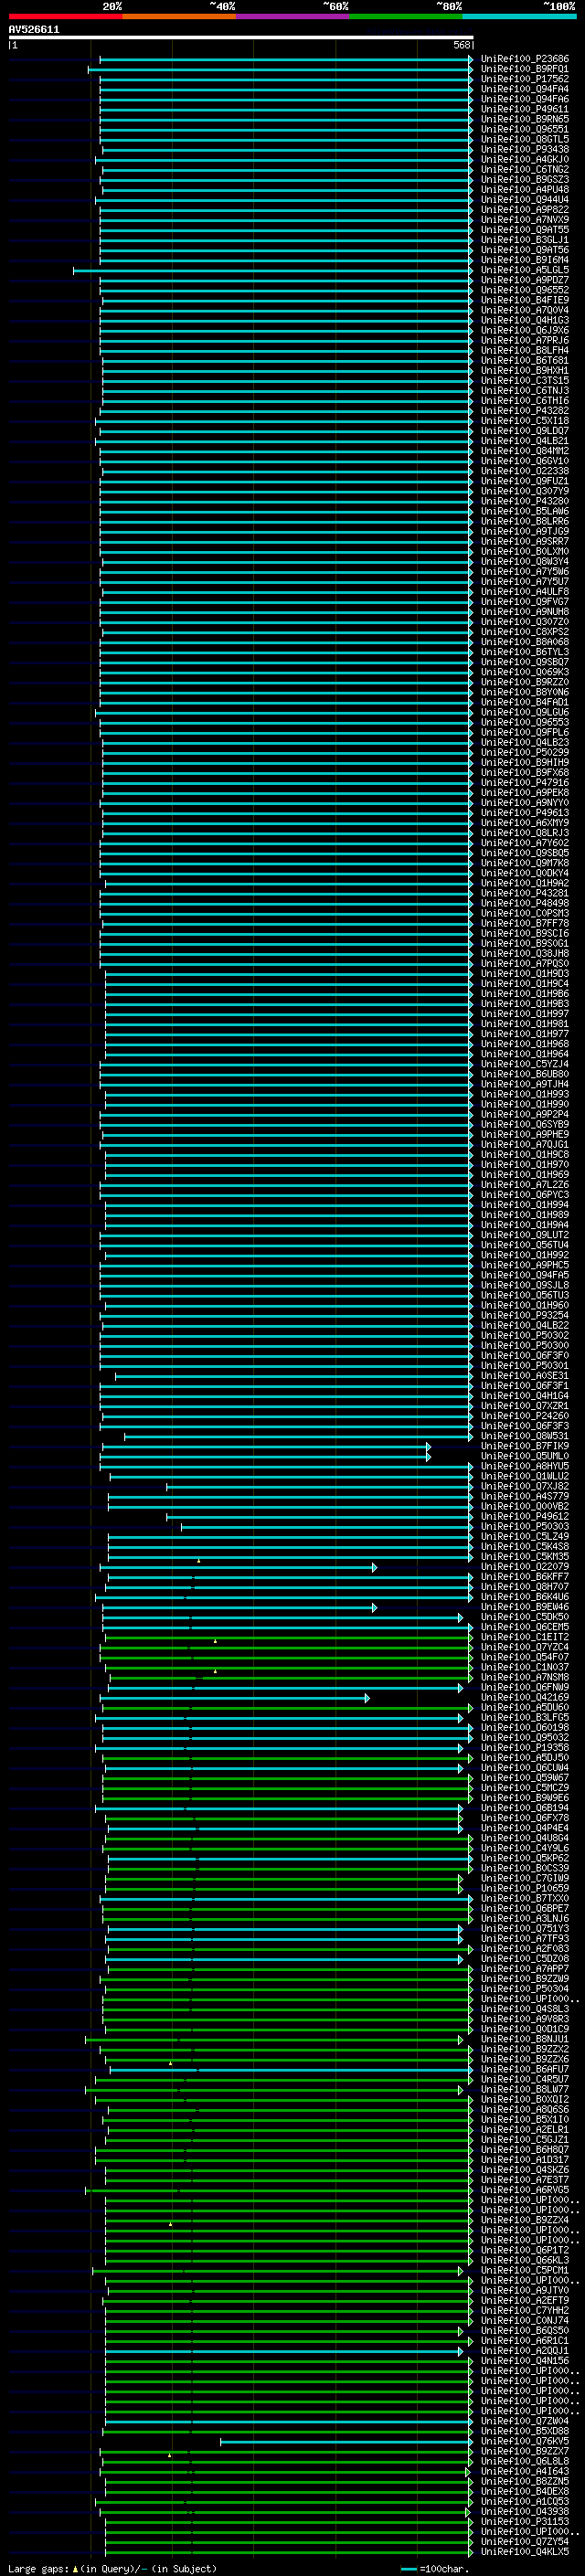Click the red 20% identity color swatch
The image size is (585, 2576).
tap(65, 16)
